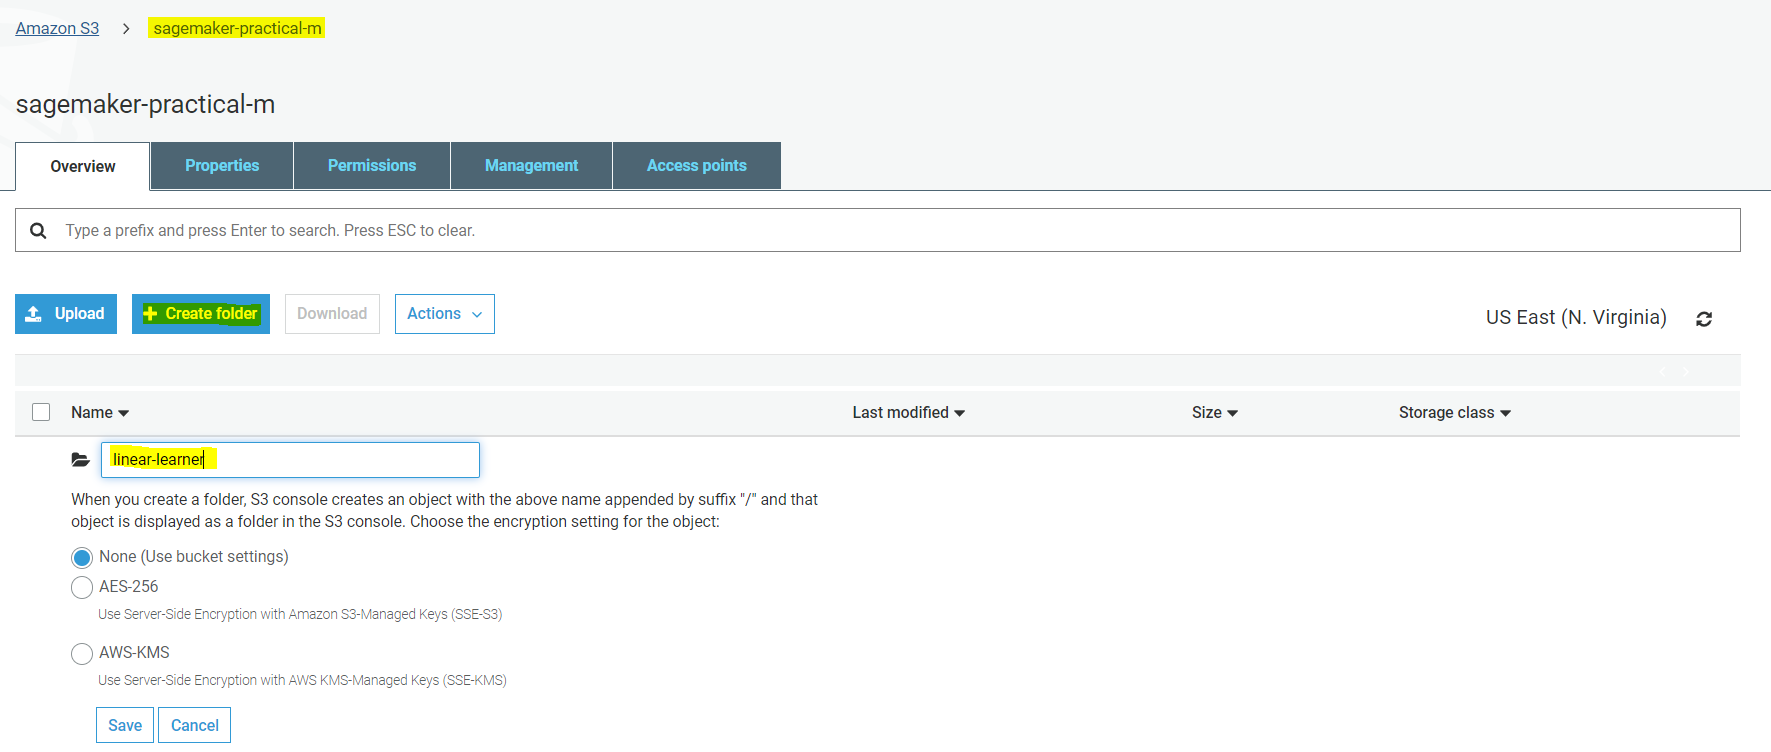1771x752 pixels.
Task: Click the breadcrumb chevron after Amazon S3
Action: [126, 29]
